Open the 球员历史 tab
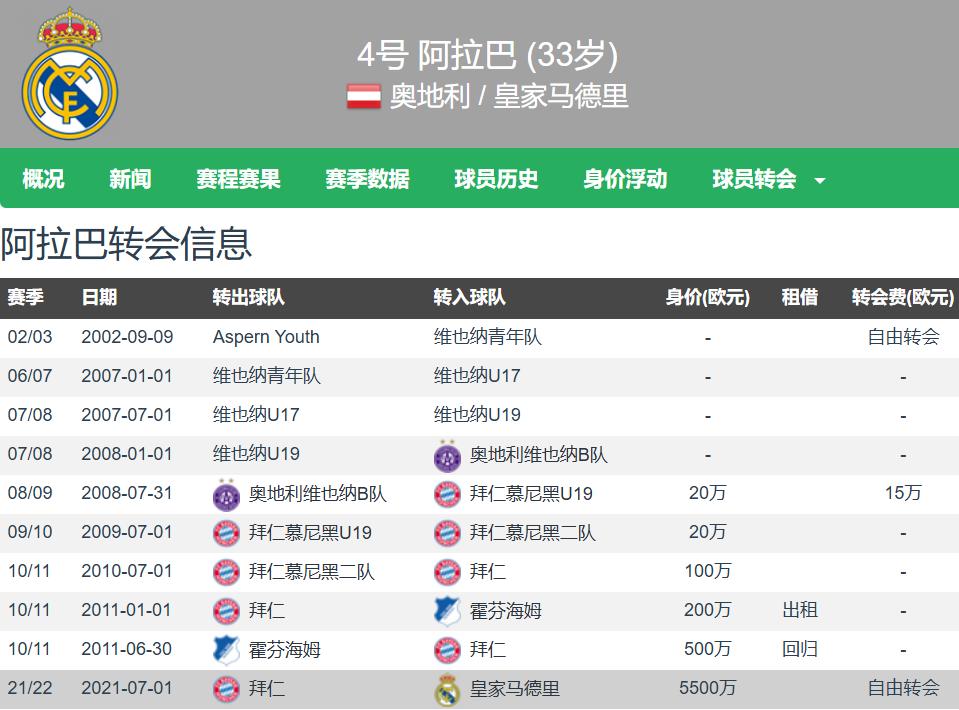Screen dimensions: 959x710 coord(496,179)
